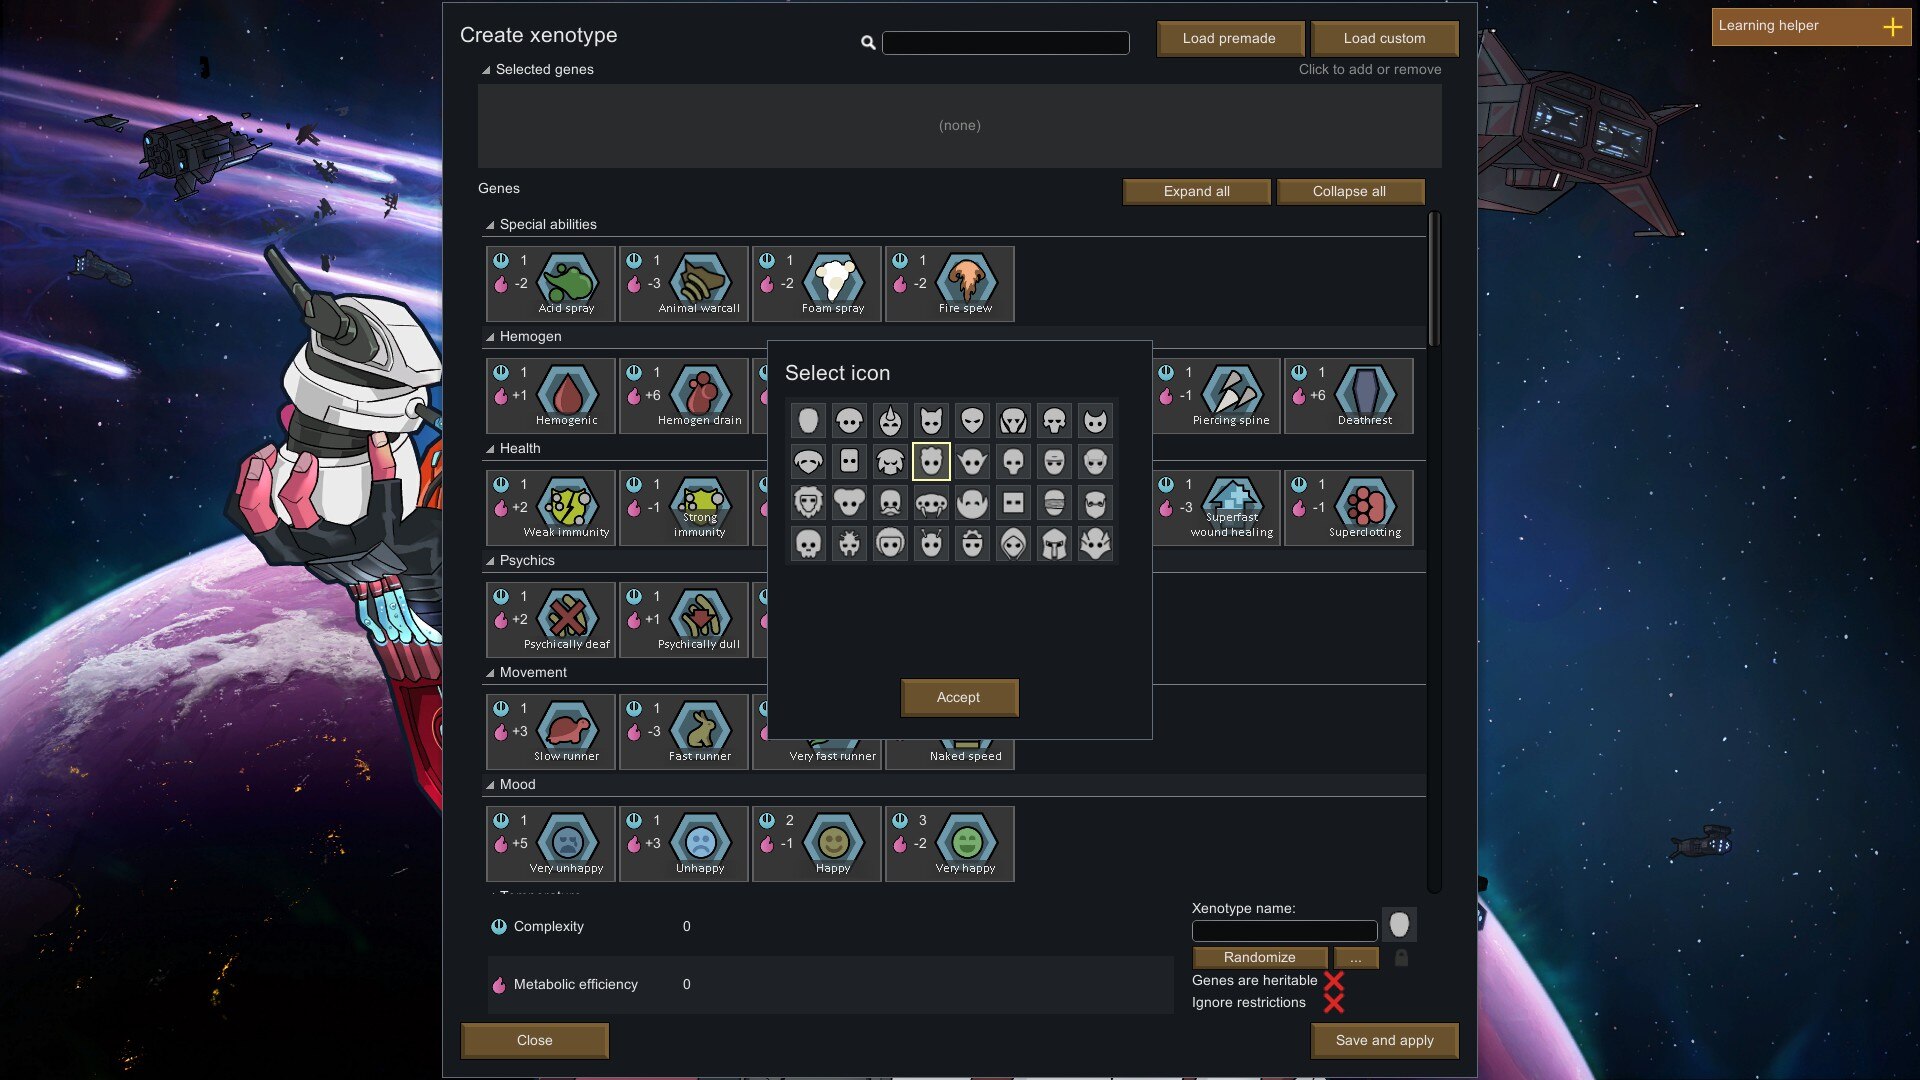Collapse the Movement category
Image resolution: width=1920 pixels, height=1080 pixels.
coord(490,673)
